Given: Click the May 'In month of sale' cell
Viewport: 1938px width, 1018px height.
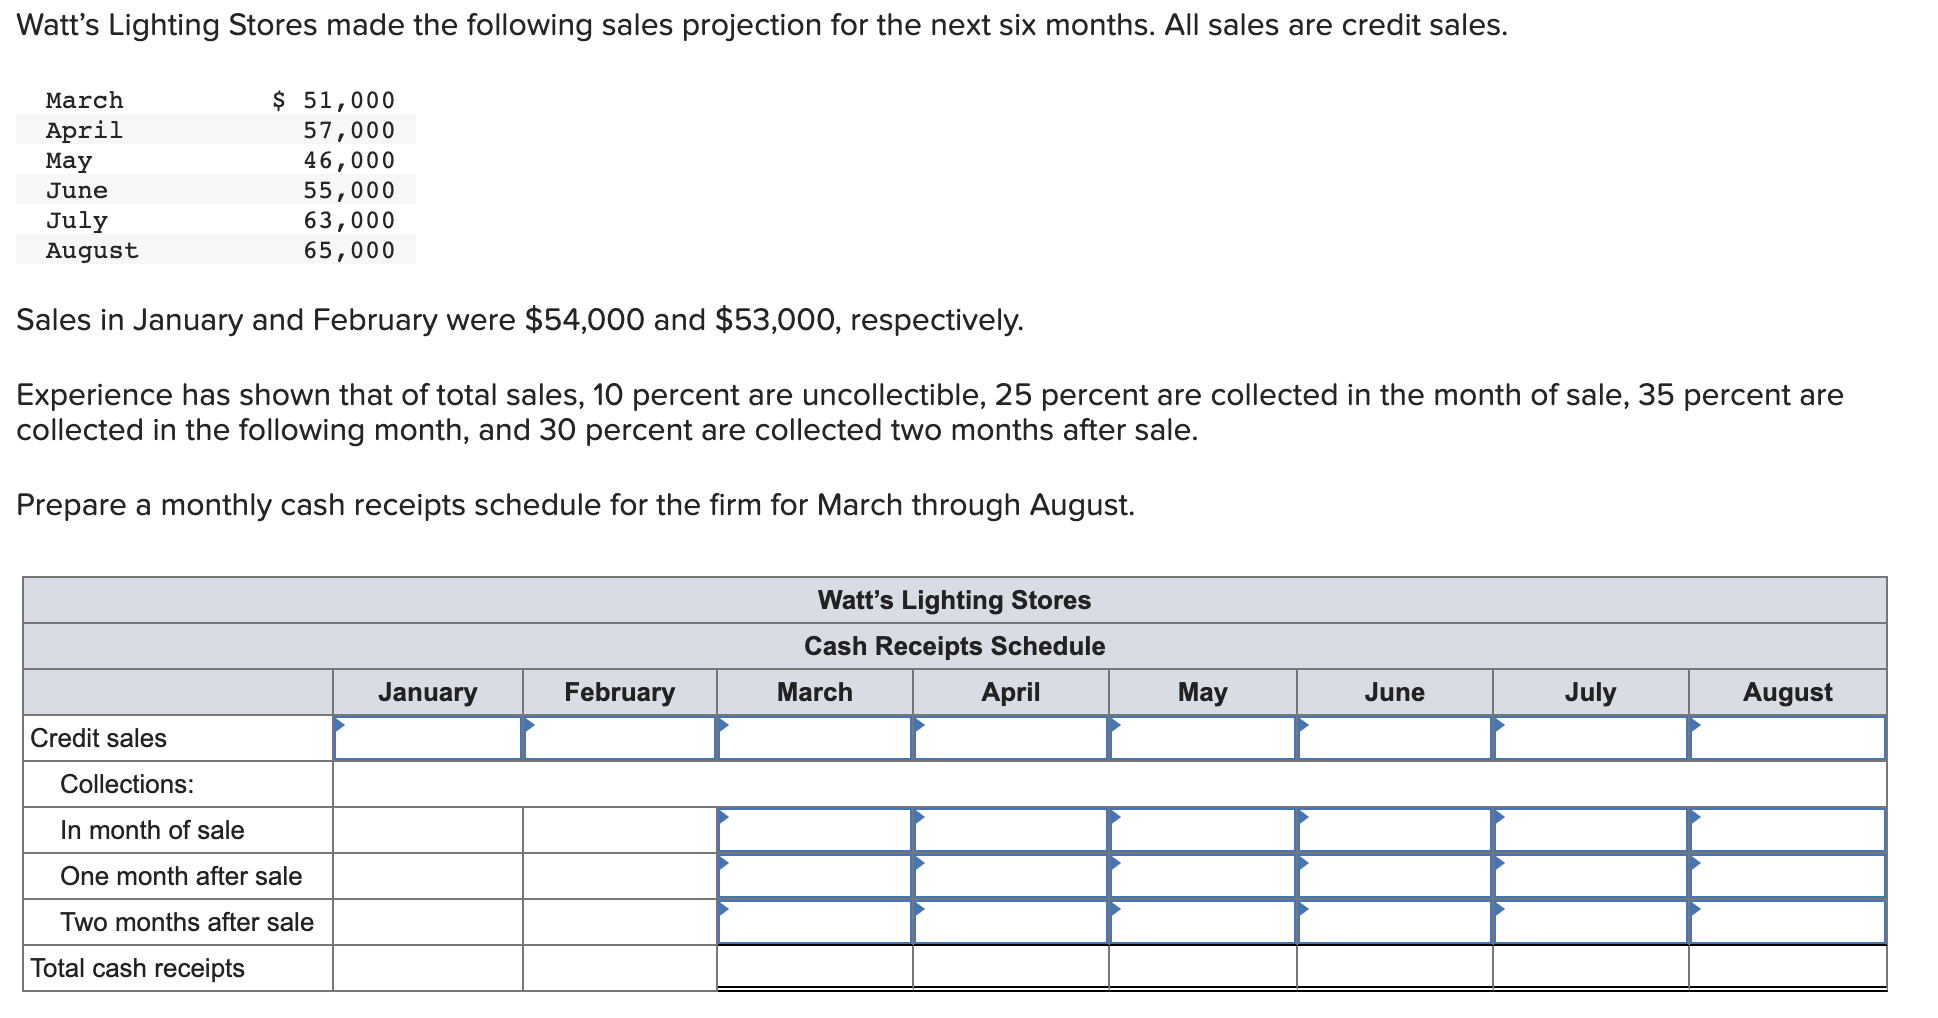Looking at the screenshot, I should [1200, 829].
